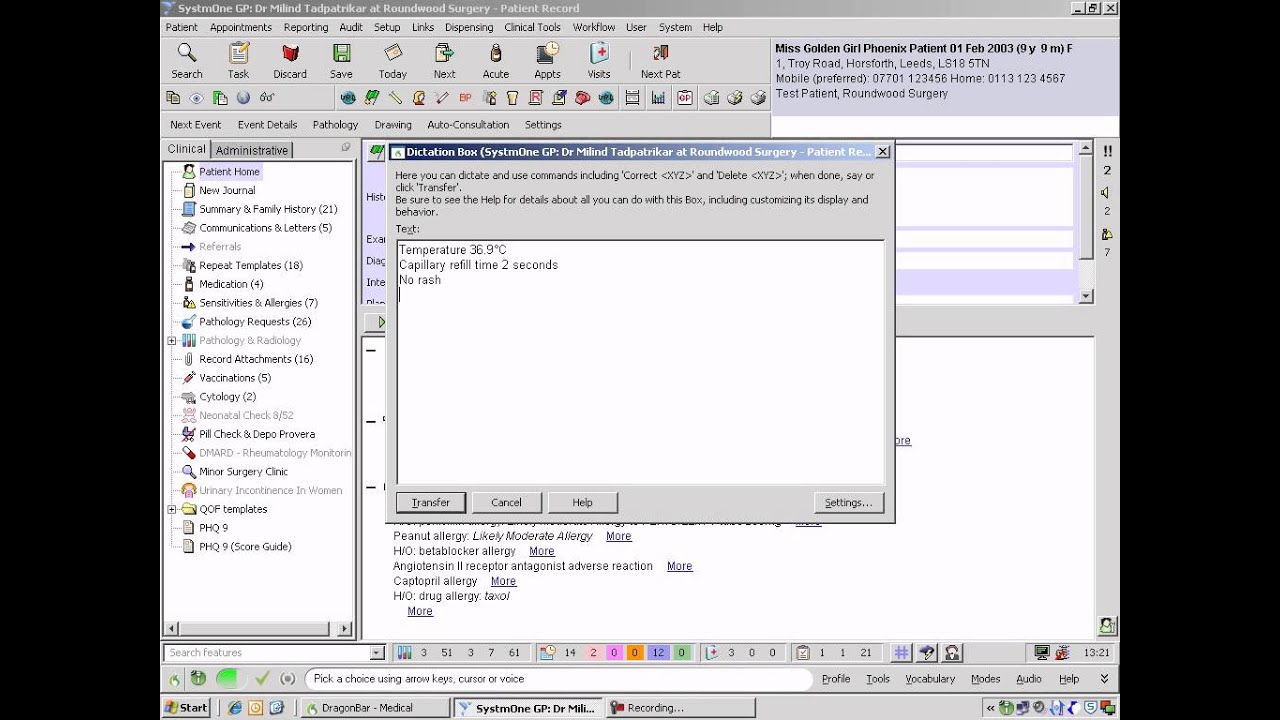Open the Search features dropdown arrow

pos(377,653)
